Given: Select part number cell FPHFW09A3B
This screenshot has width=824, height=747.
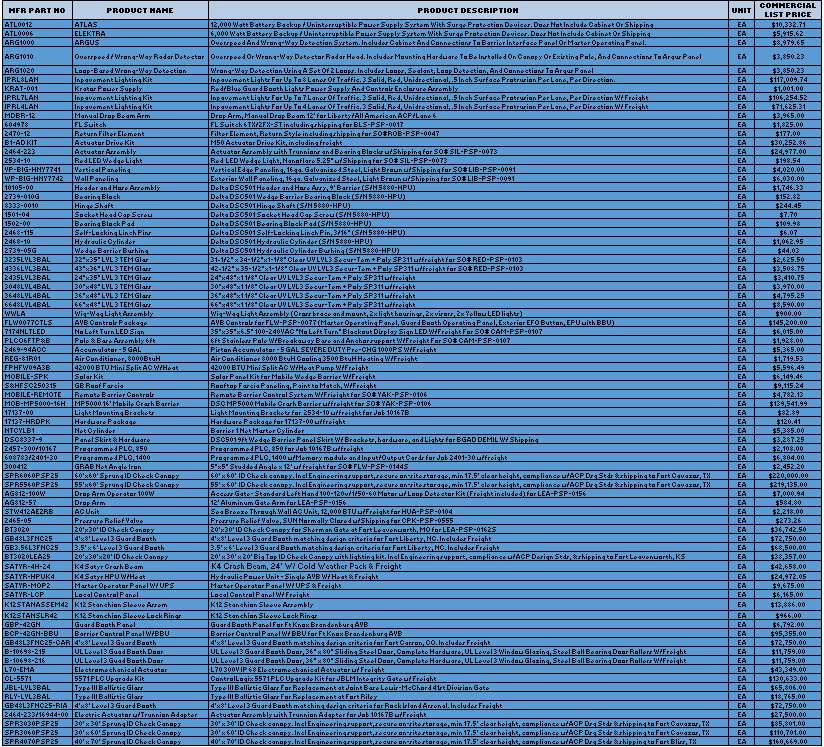Looking at the screenshot, I should tap(37, 368).
